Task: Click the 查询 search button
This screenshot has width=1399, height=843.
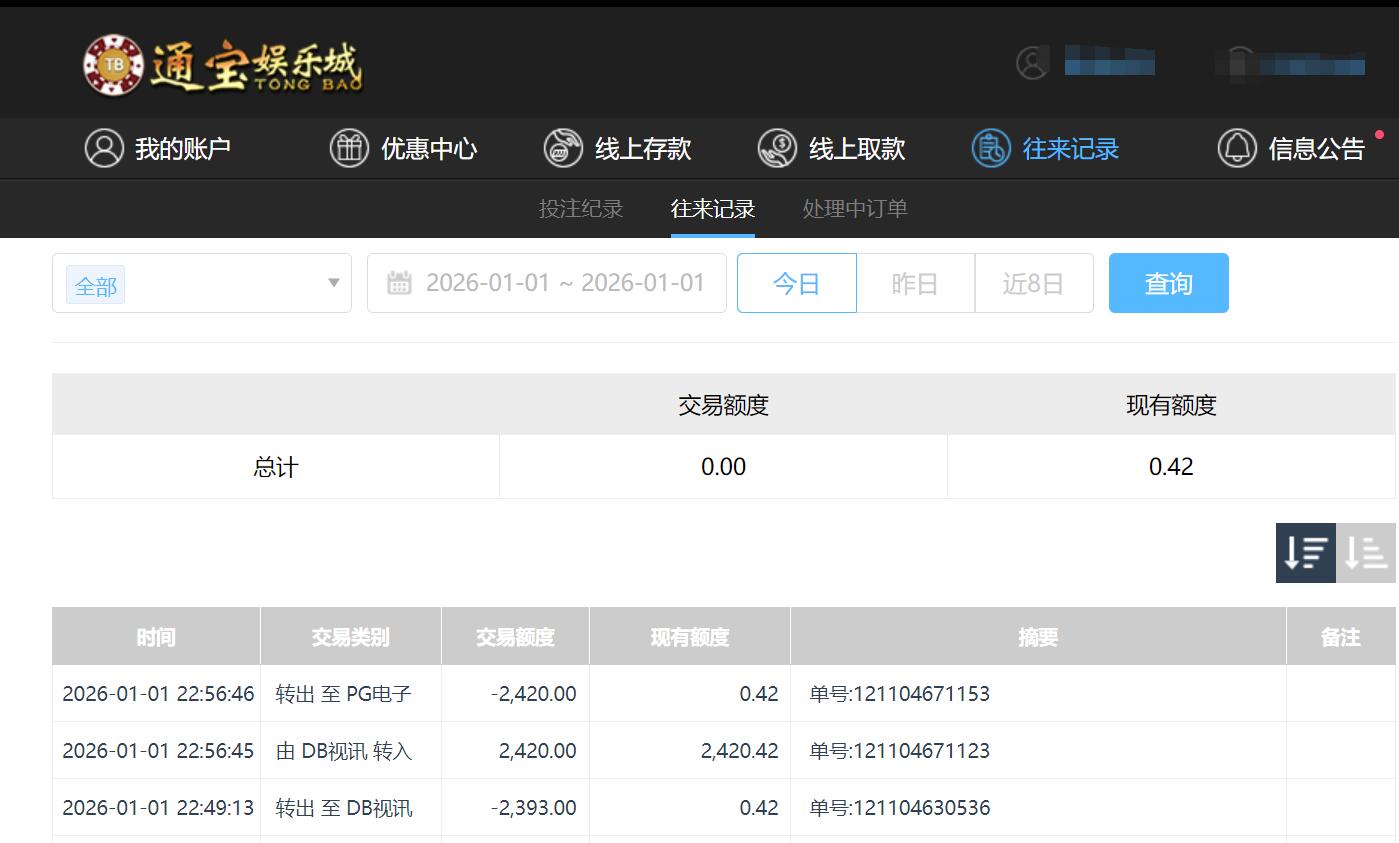Action: [x=1168, y=283]
